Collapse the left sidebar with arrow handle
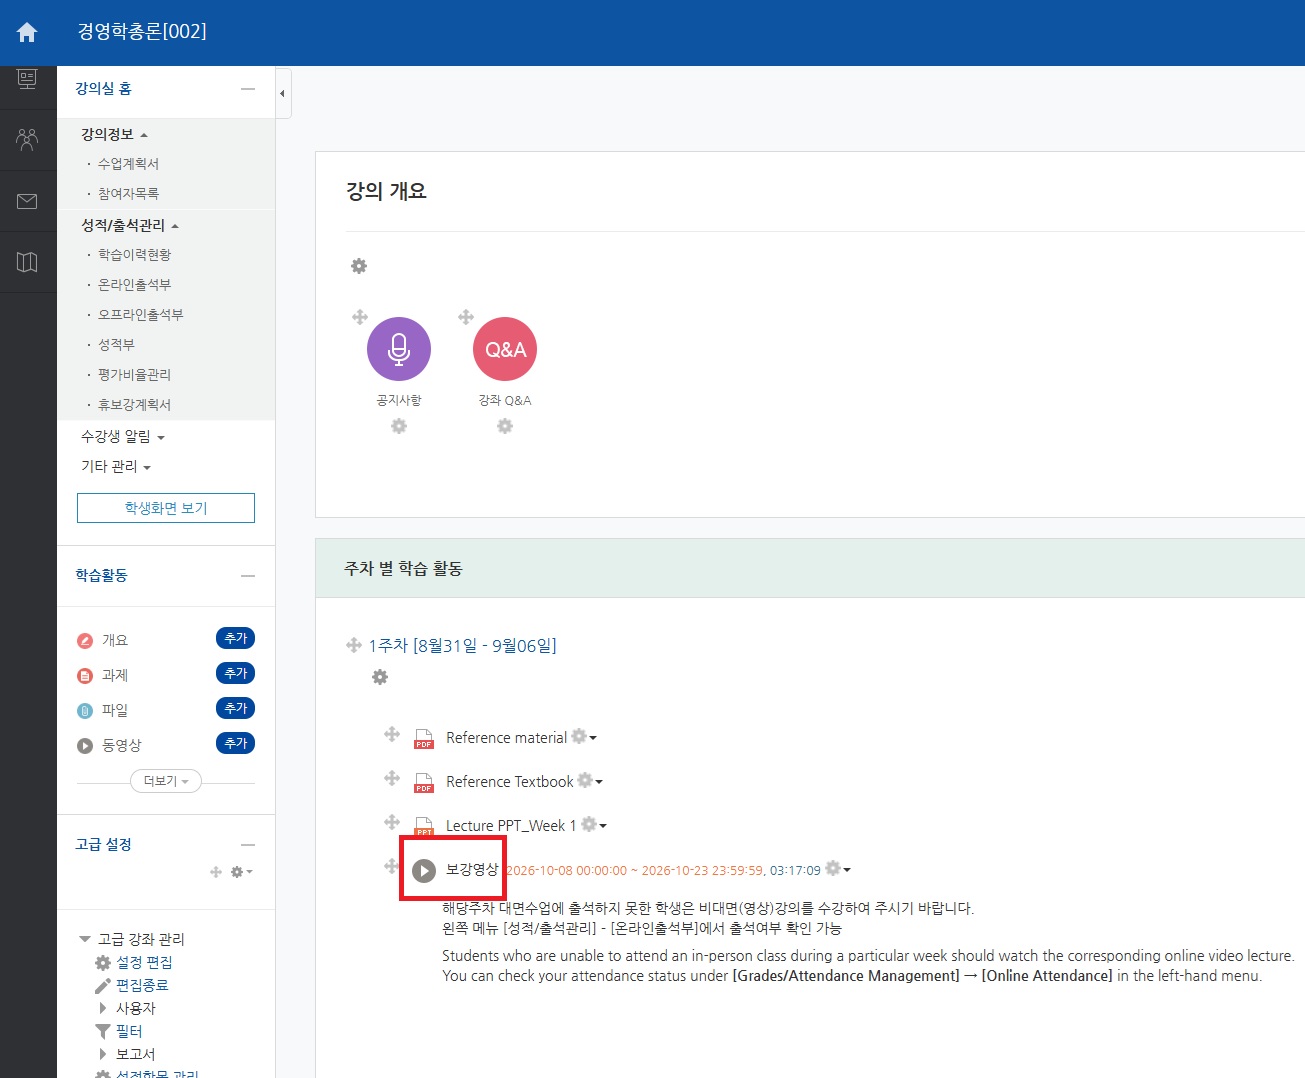 (x=283, y=93)
